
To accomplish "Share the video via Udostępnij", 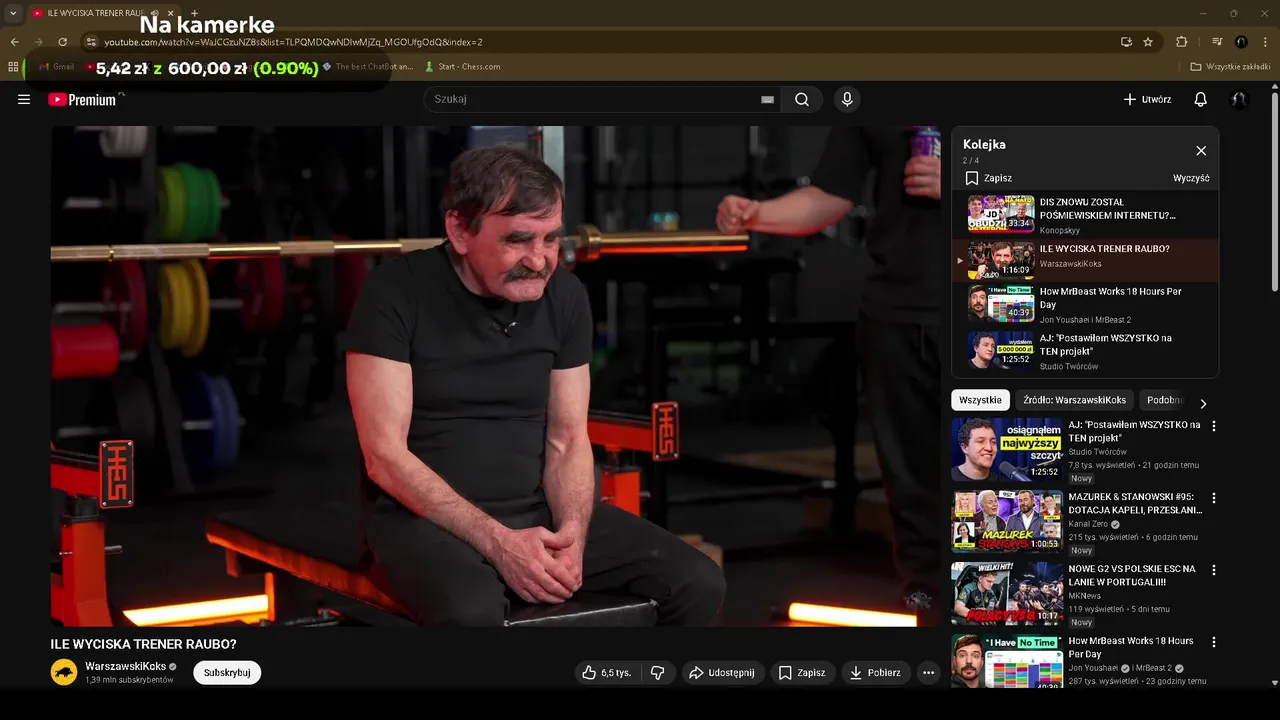I will click(x=721, y=673).
